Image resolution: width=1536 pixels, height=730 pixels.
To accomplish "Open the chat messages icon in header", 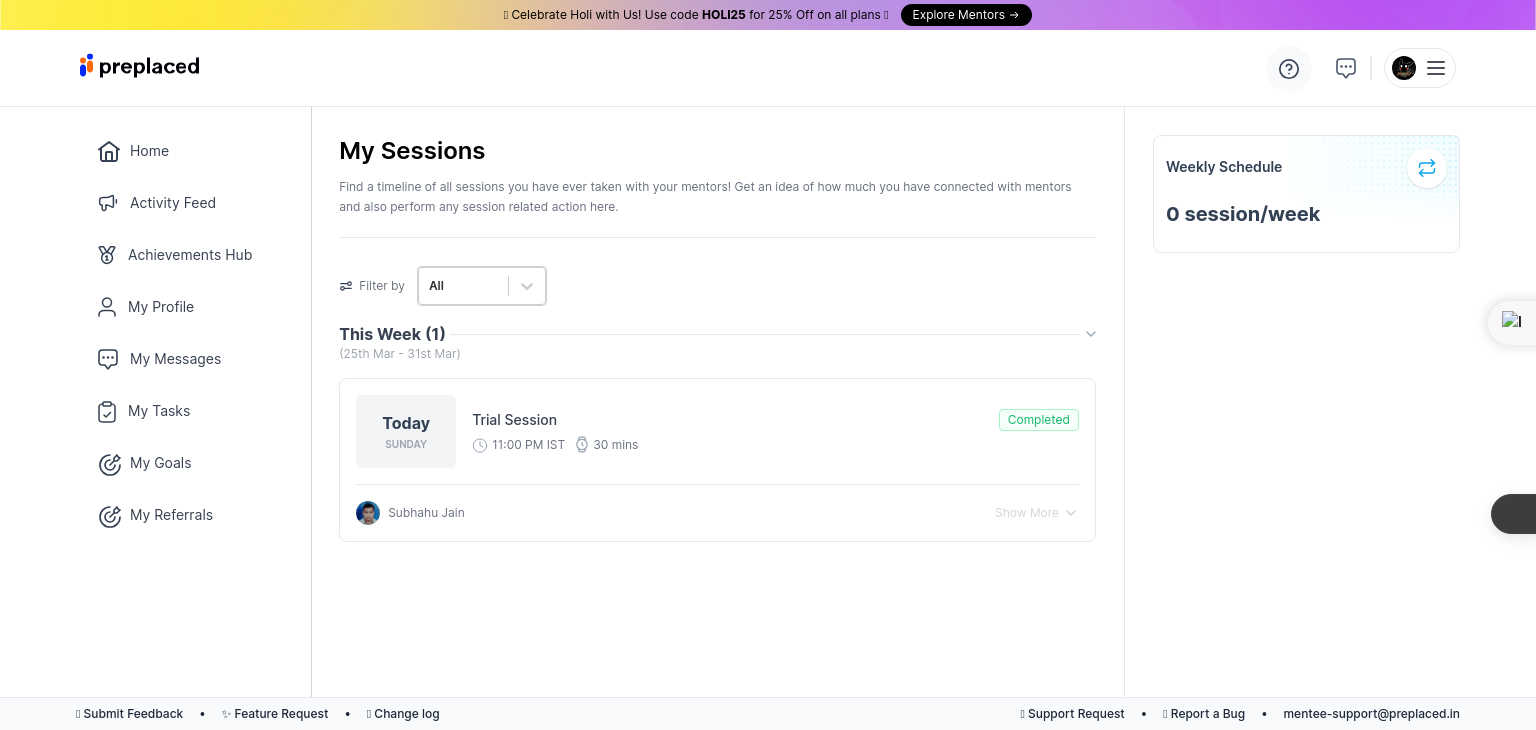I will tap(1346, 68).
